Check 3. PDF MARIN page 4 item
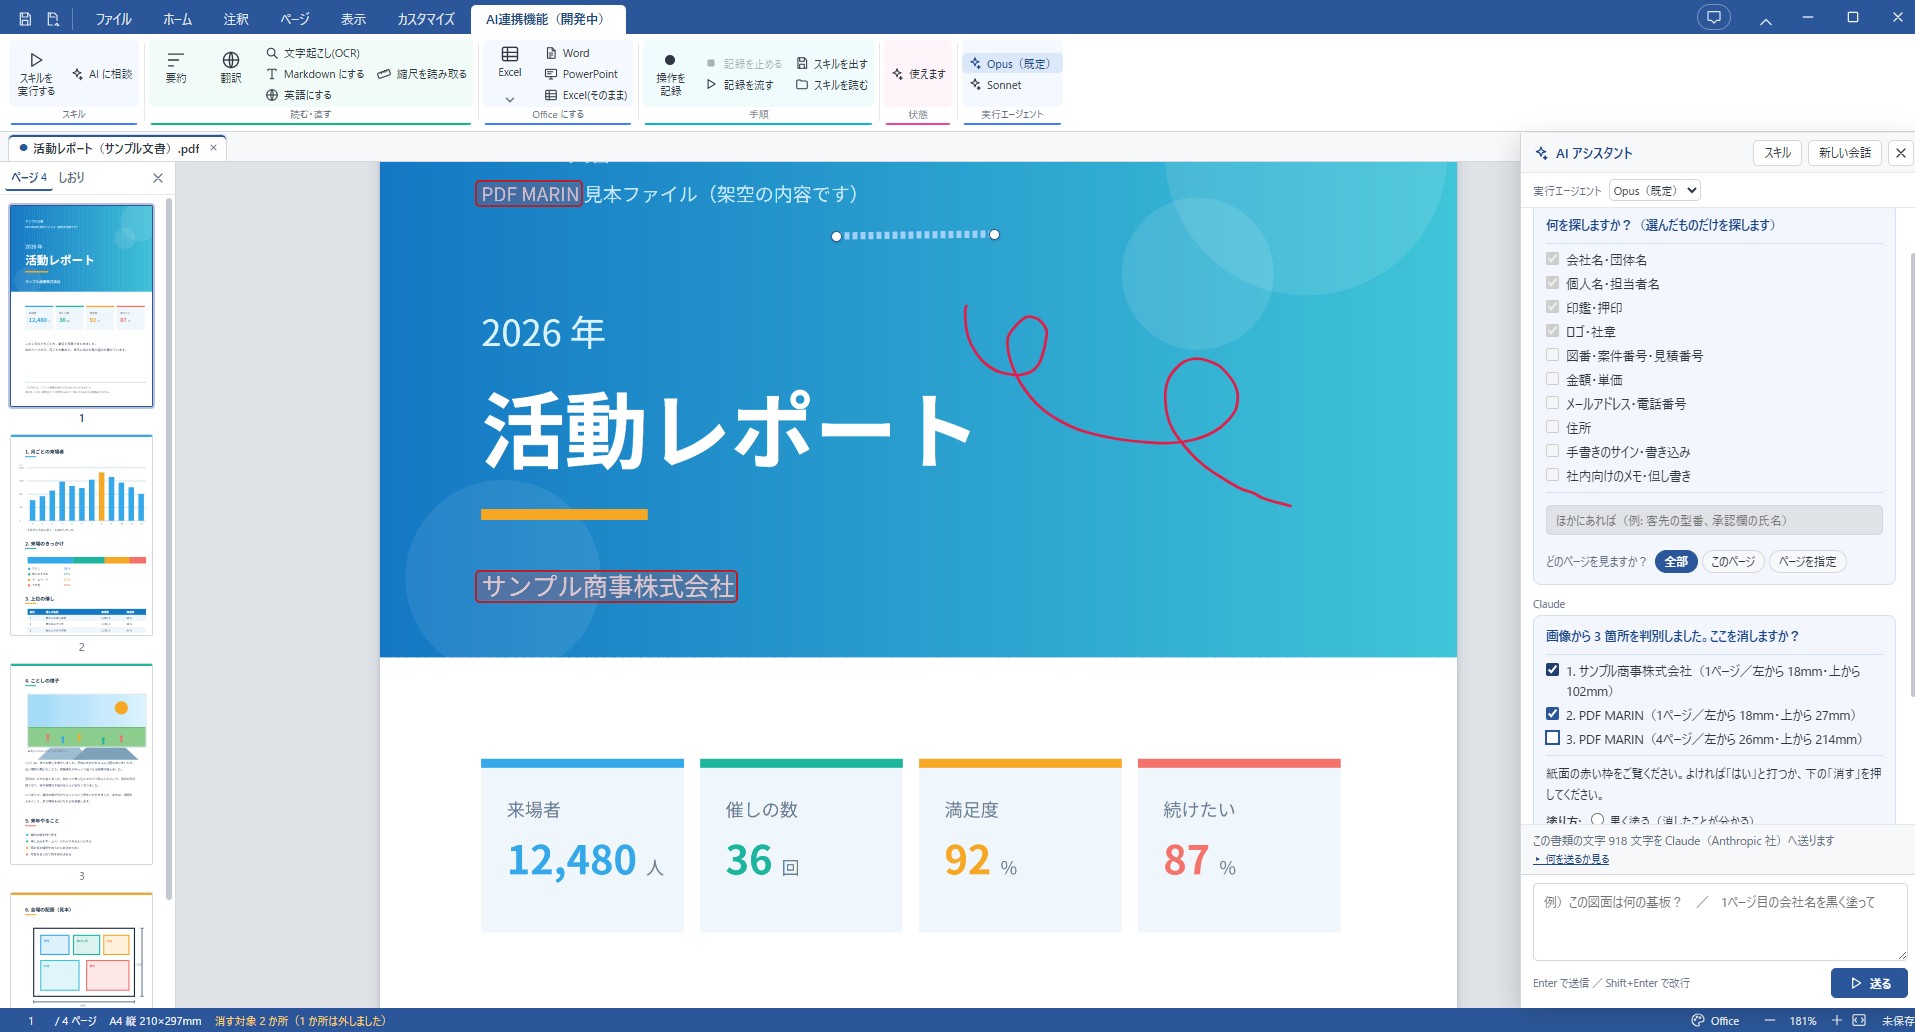This screenshot has height=1032, width=1915. 1552,738
